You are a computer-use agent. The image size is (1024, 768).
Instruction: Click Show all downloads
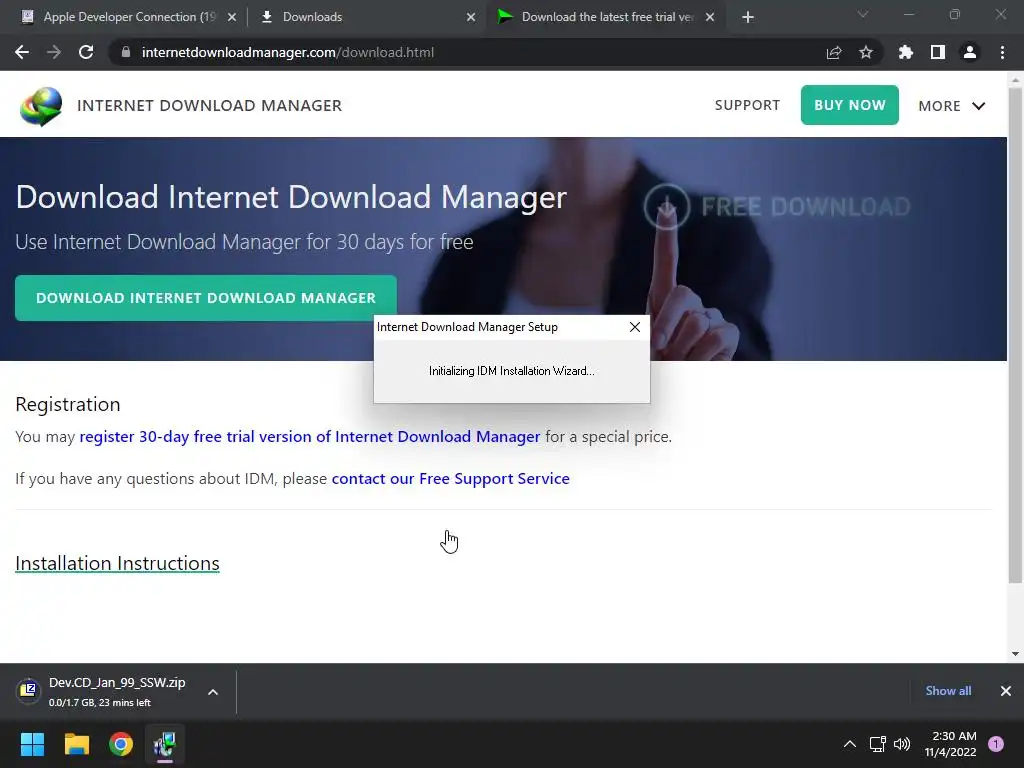[948, 691]
